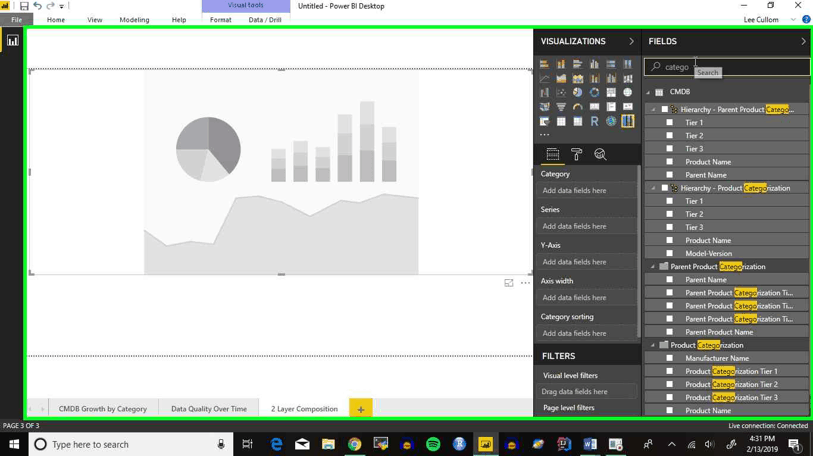Collapse the Parent Product Categorization folder
This screenshot has width=815, height=458.
(x=653, y=267)
